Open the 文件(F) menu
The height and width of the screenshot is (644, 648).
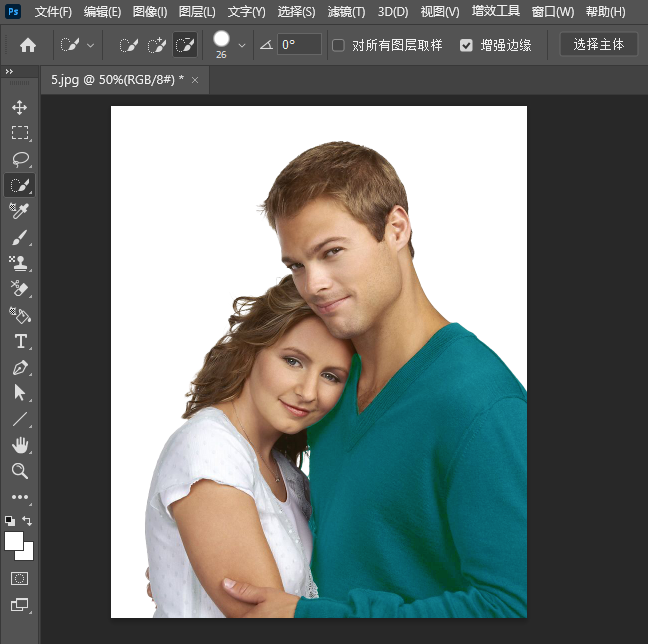click(53, 12)
